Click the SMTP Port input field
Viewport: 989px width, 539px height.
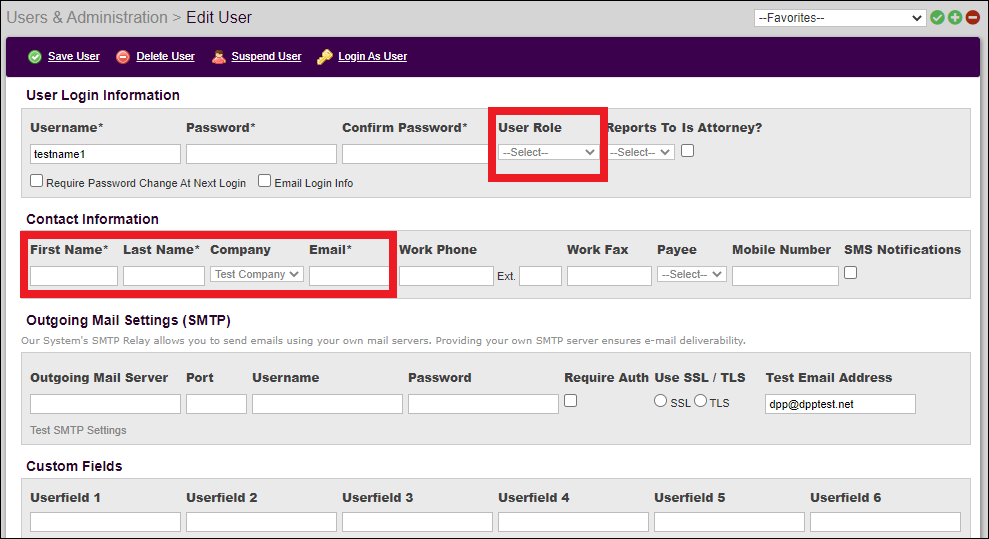(x=216, y=404)
